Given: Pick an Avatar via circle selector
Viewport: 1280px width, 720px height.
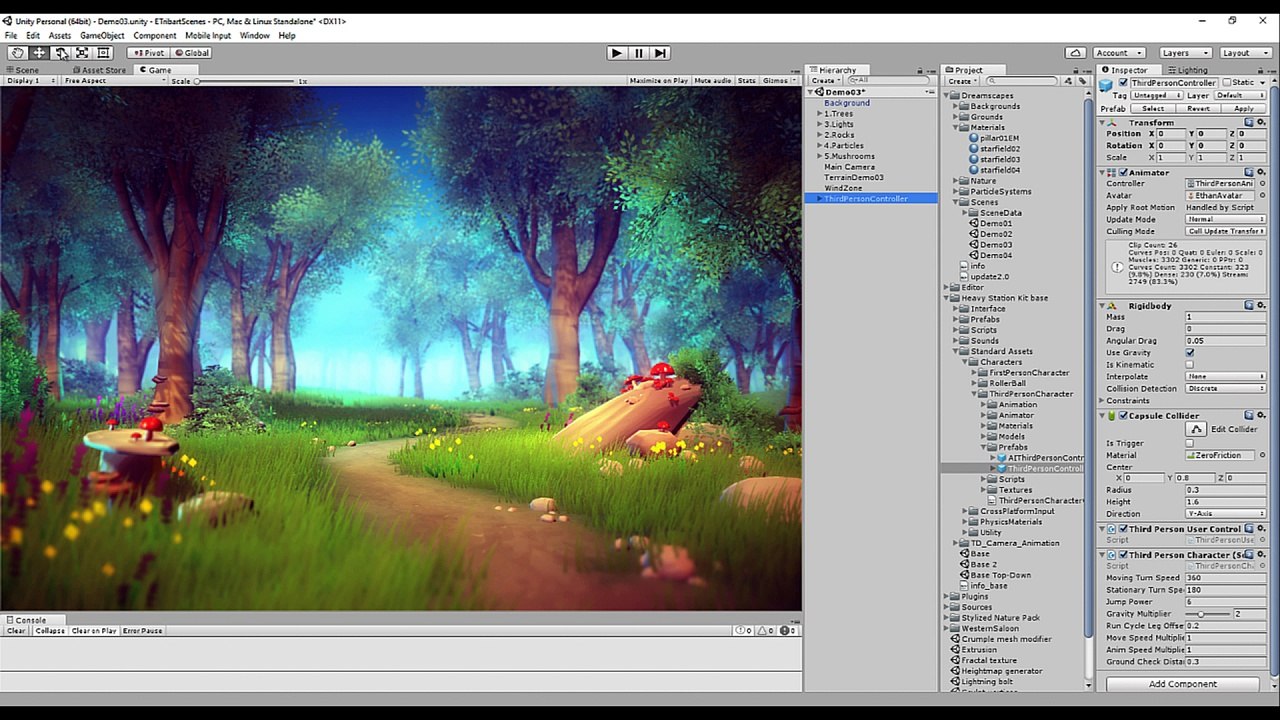Looking at the screenshot, I should click(1261, 196).
